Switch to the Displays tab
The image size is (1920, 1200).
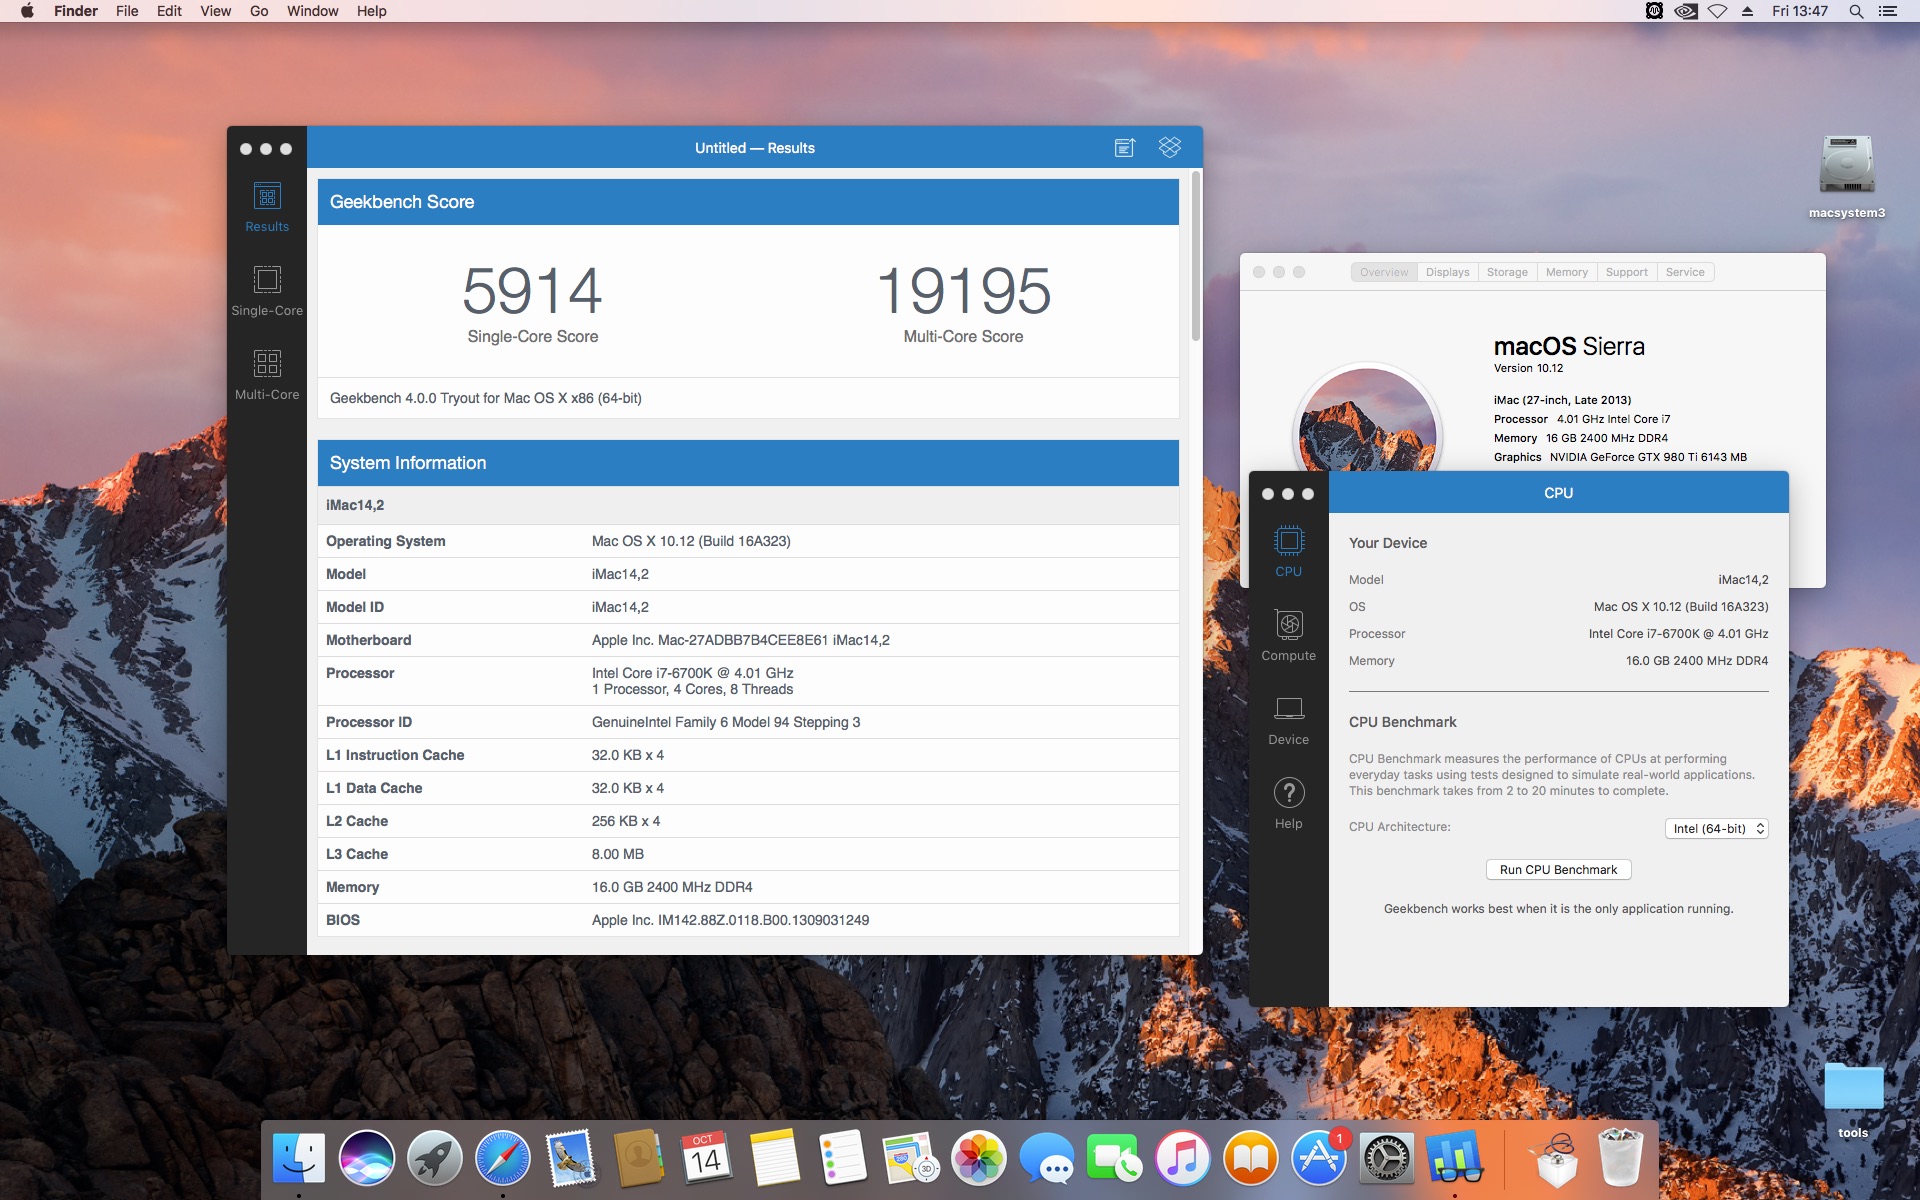1447,272
